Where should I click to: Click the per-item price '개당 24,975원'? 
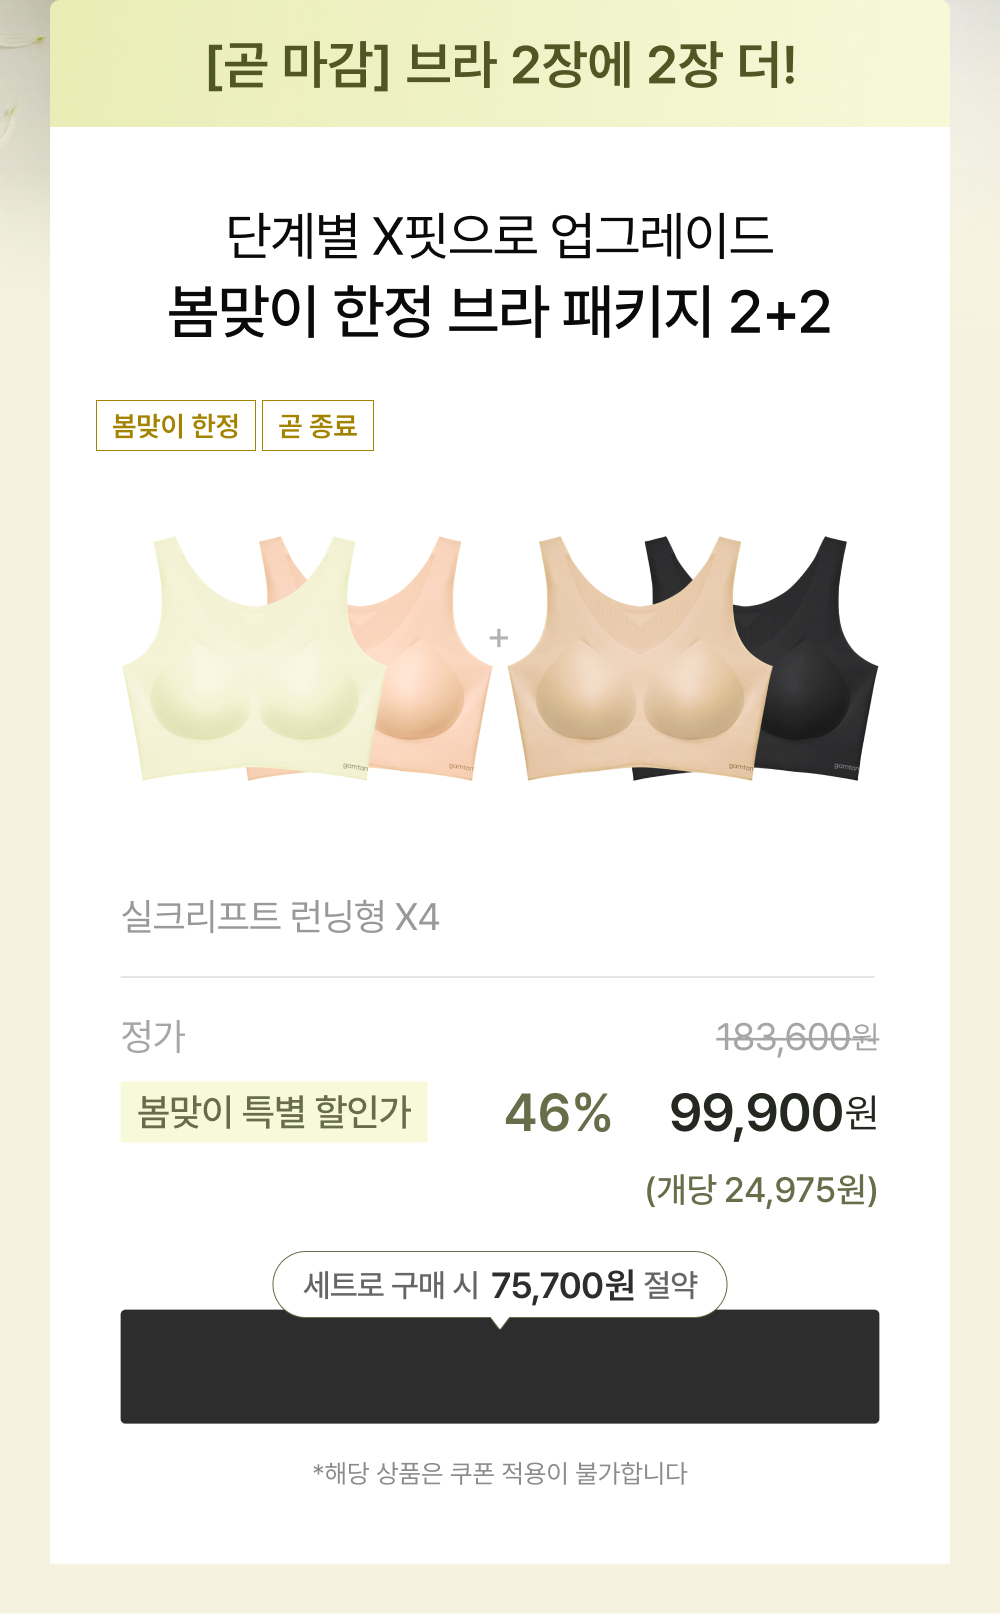point(761,1190)
